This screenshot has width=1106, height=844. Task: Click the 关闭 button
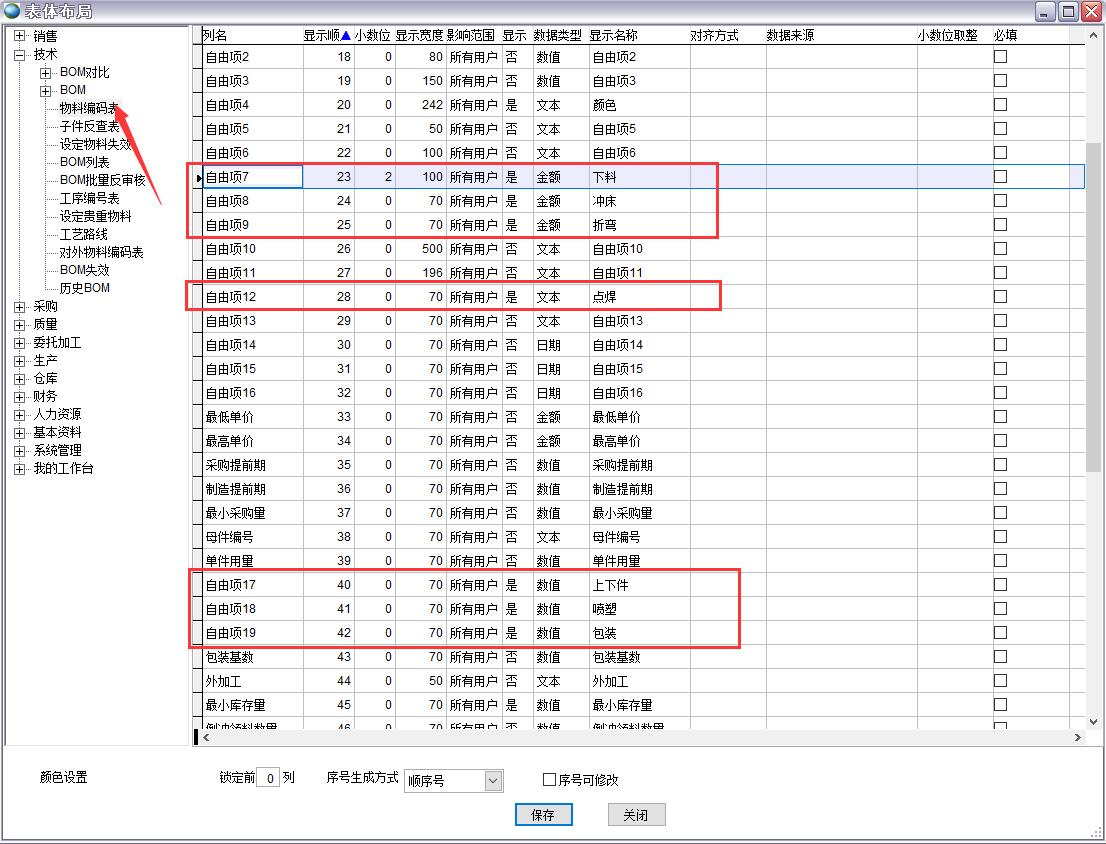point(635,815)
